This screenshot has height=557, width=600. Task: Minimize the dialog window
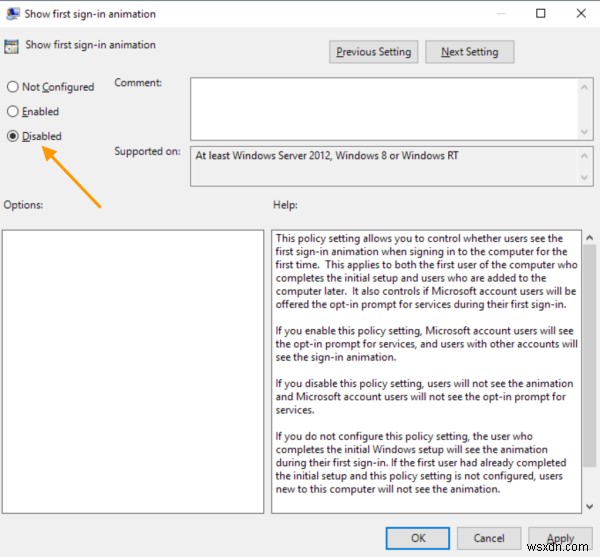click(x=501, y=13)
